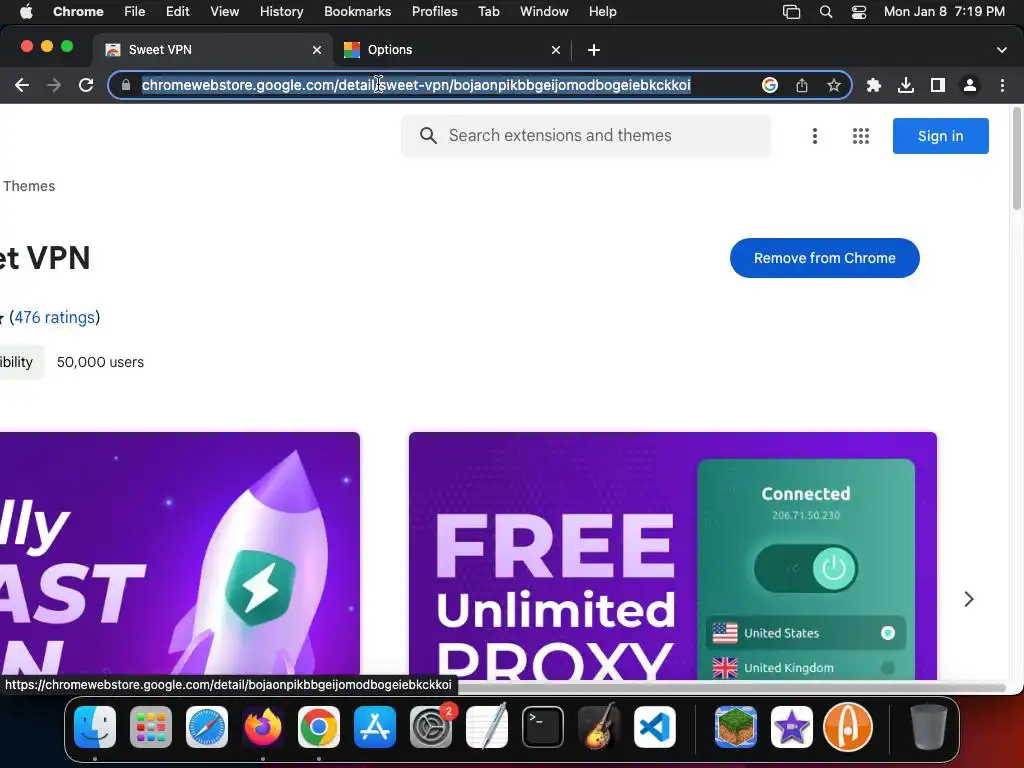This screenshot has width=1024, height=768.
Task: Open System Settings from the dock
Action: click(x=431, y=727)
